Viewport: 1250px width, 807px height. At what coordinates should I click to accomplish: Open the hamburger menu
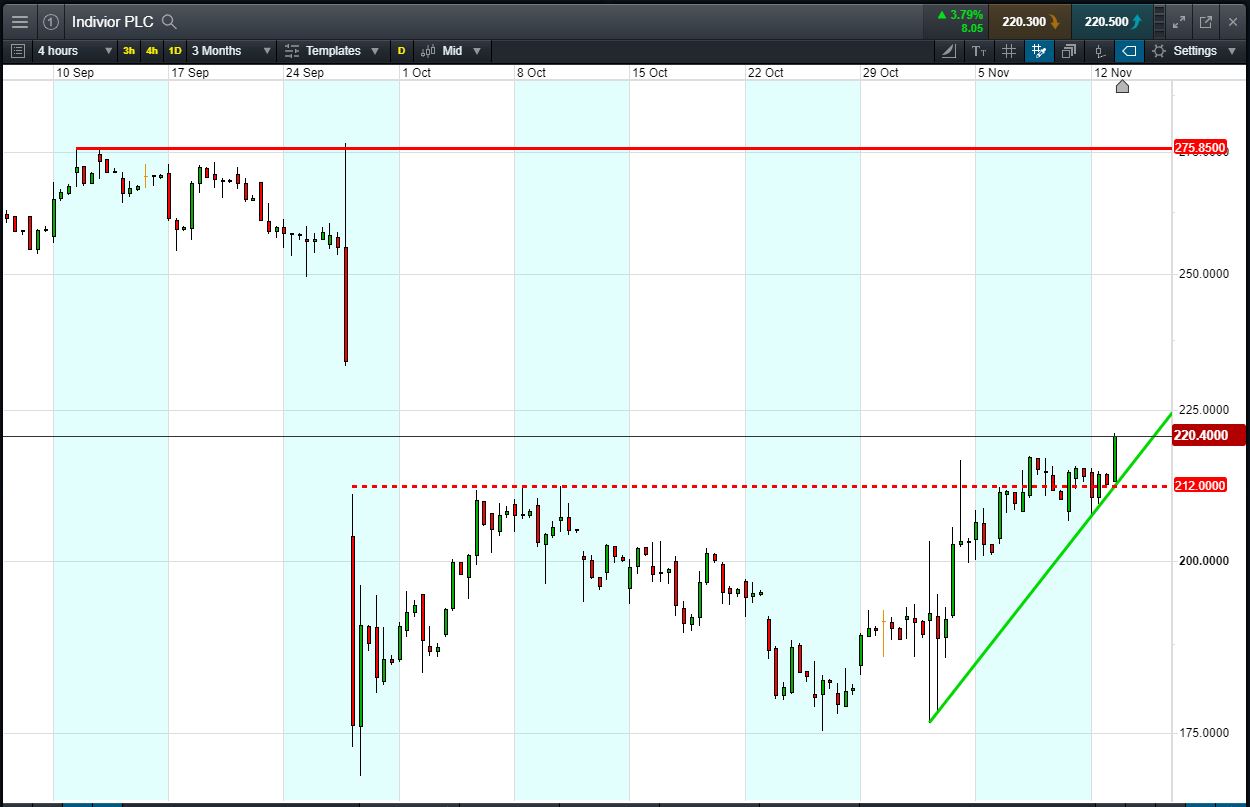coord(19,21)
